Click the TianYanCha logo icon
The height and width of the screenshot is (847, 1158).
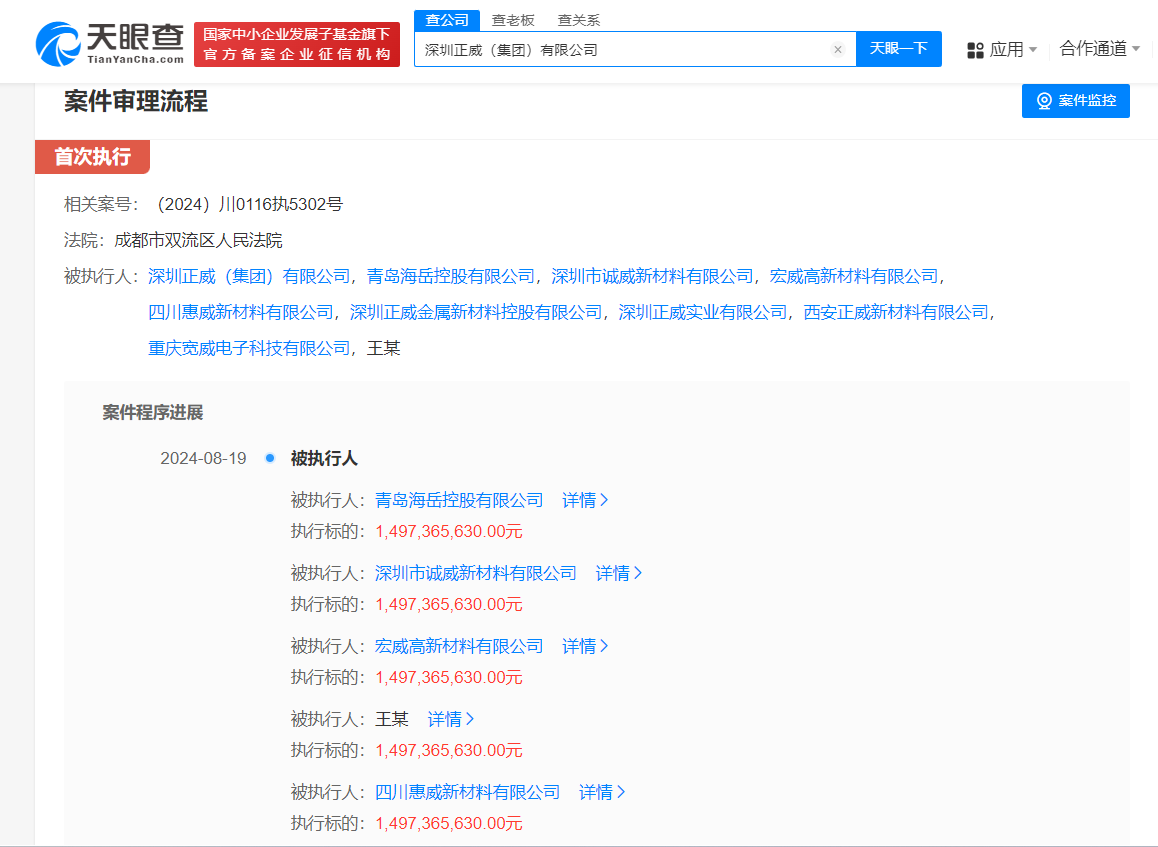[x=60, y=43]
